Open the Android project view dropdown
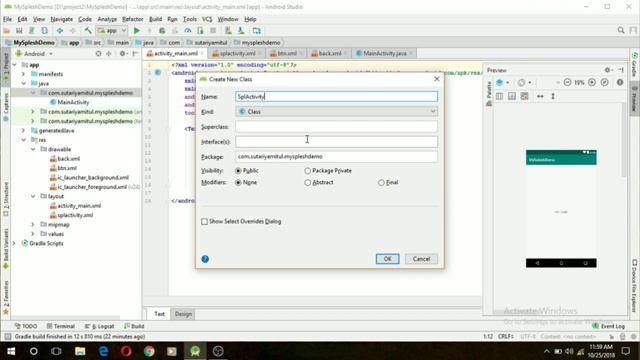640x360 pixels. (x=34, y=53)
